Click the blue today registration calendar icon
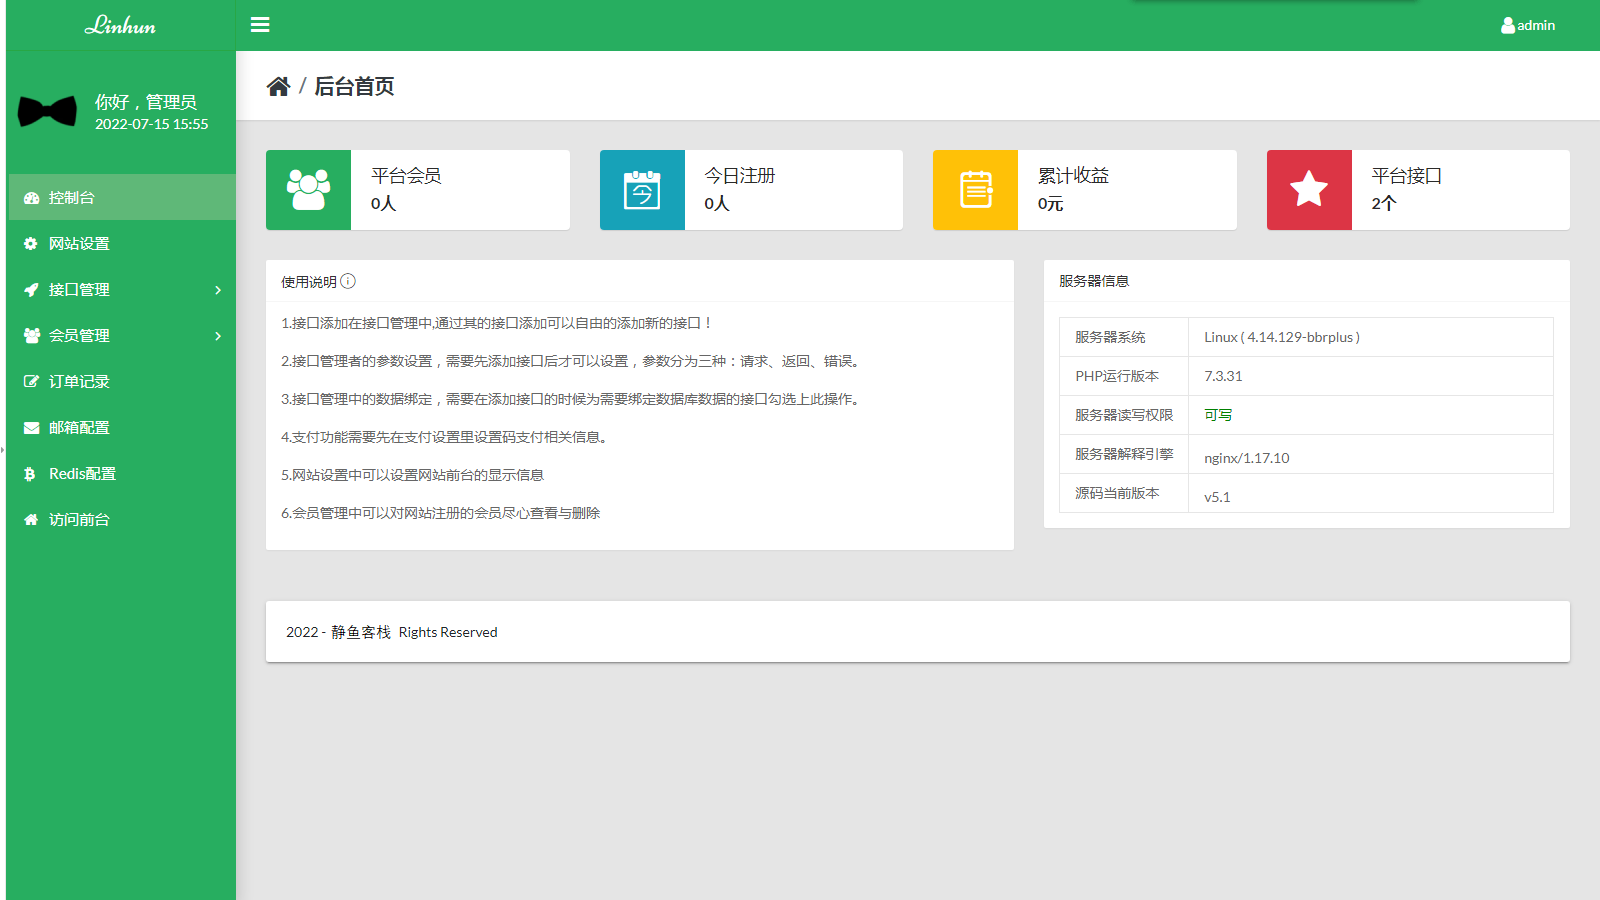This screenshot has width=1600, height=900. click(642, 190)
